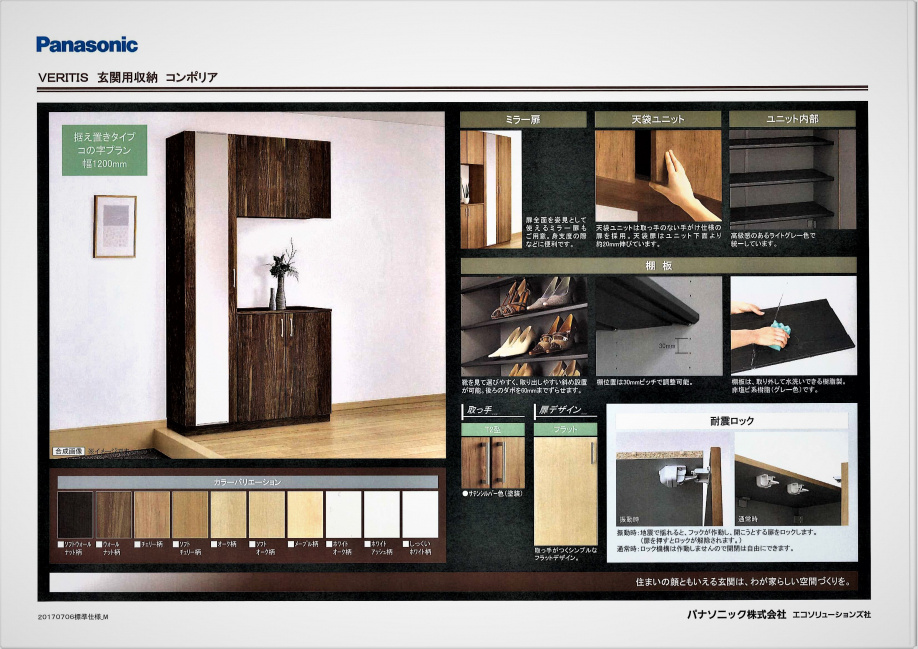
Task: Click the main cabinet mirror door
Action: coord(211,280)
